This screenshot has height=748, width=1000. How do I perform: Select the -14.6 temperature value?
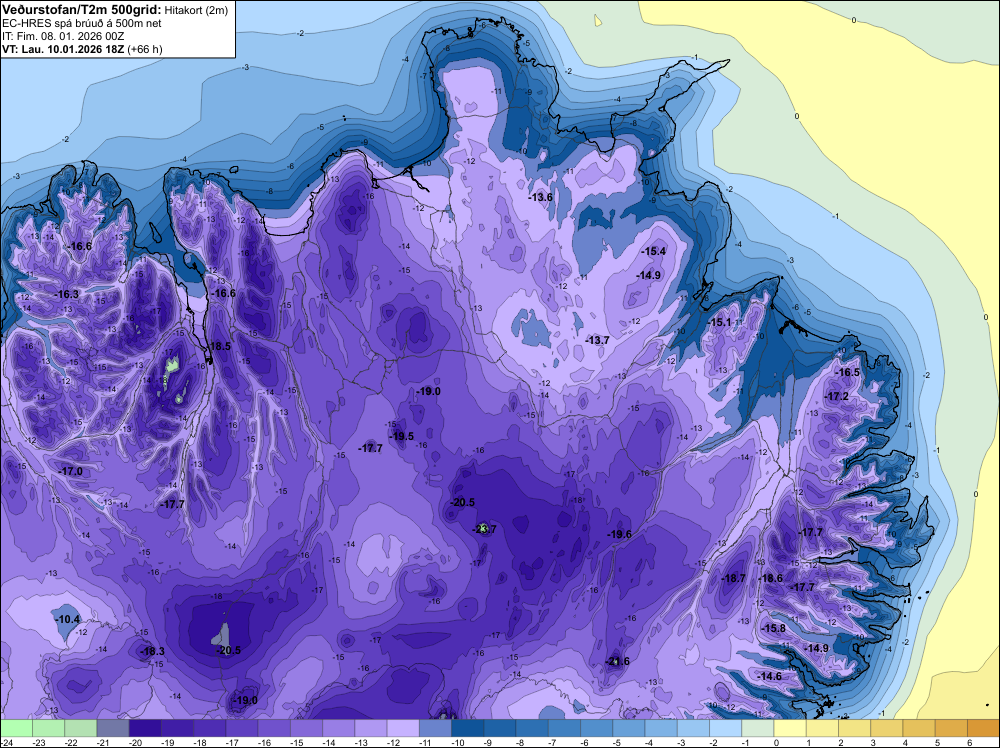[769, 676]
